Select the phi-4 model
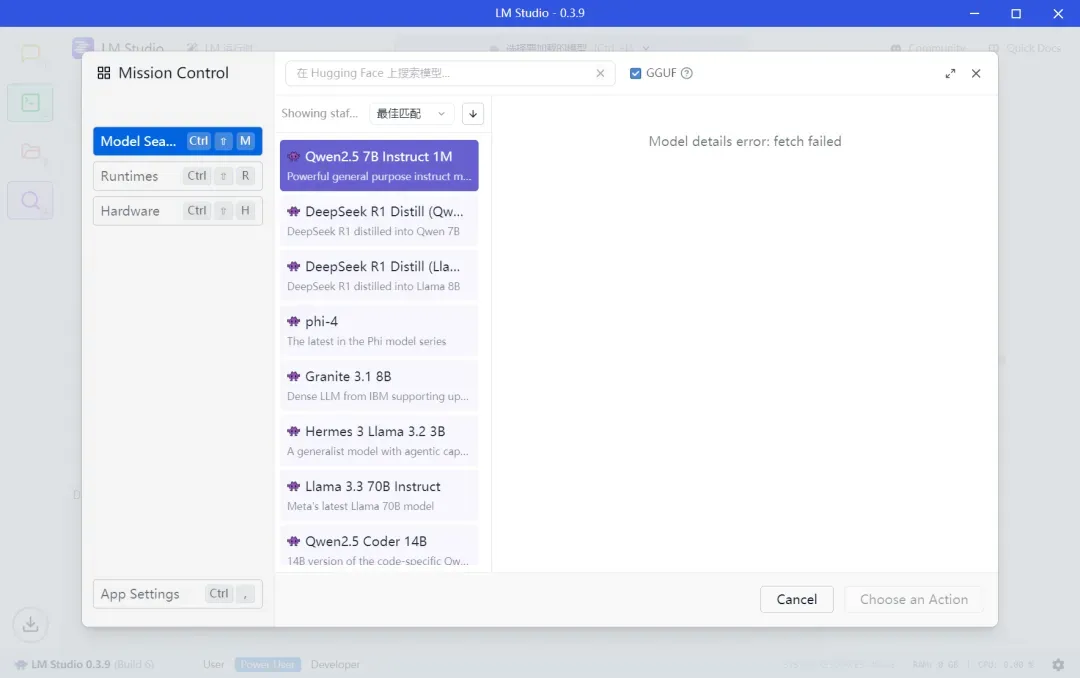 [x=379, y=331]
